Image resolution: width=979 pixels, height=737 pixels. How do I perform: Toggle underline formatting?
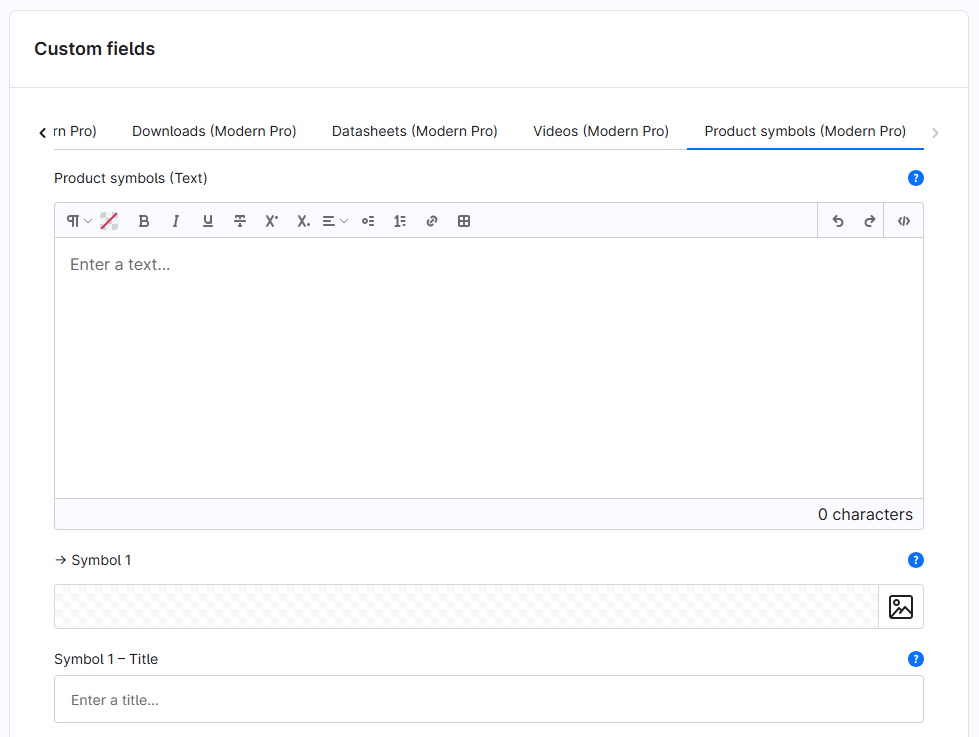208,221
